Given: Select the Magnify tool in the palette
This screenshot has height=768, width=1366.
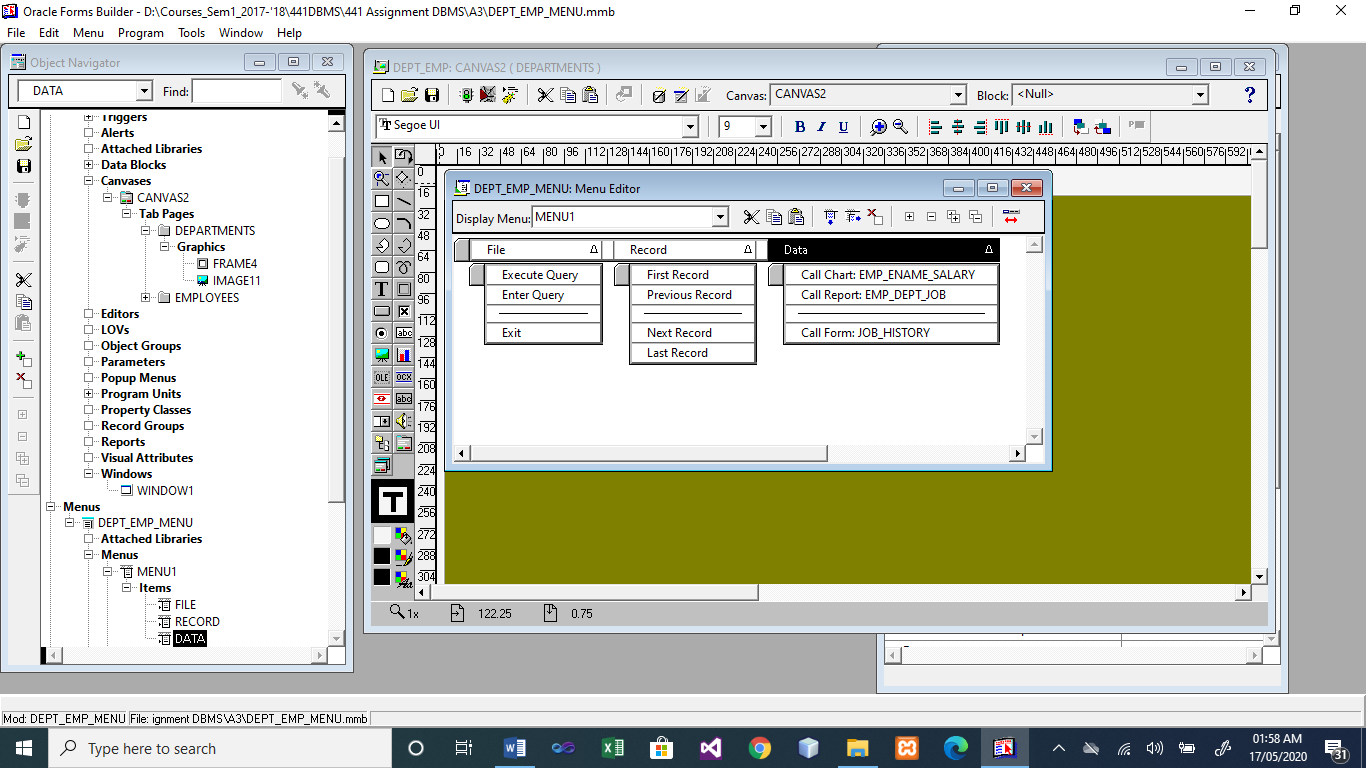Looking at the screenshot, I should click(x=382, y=179).
